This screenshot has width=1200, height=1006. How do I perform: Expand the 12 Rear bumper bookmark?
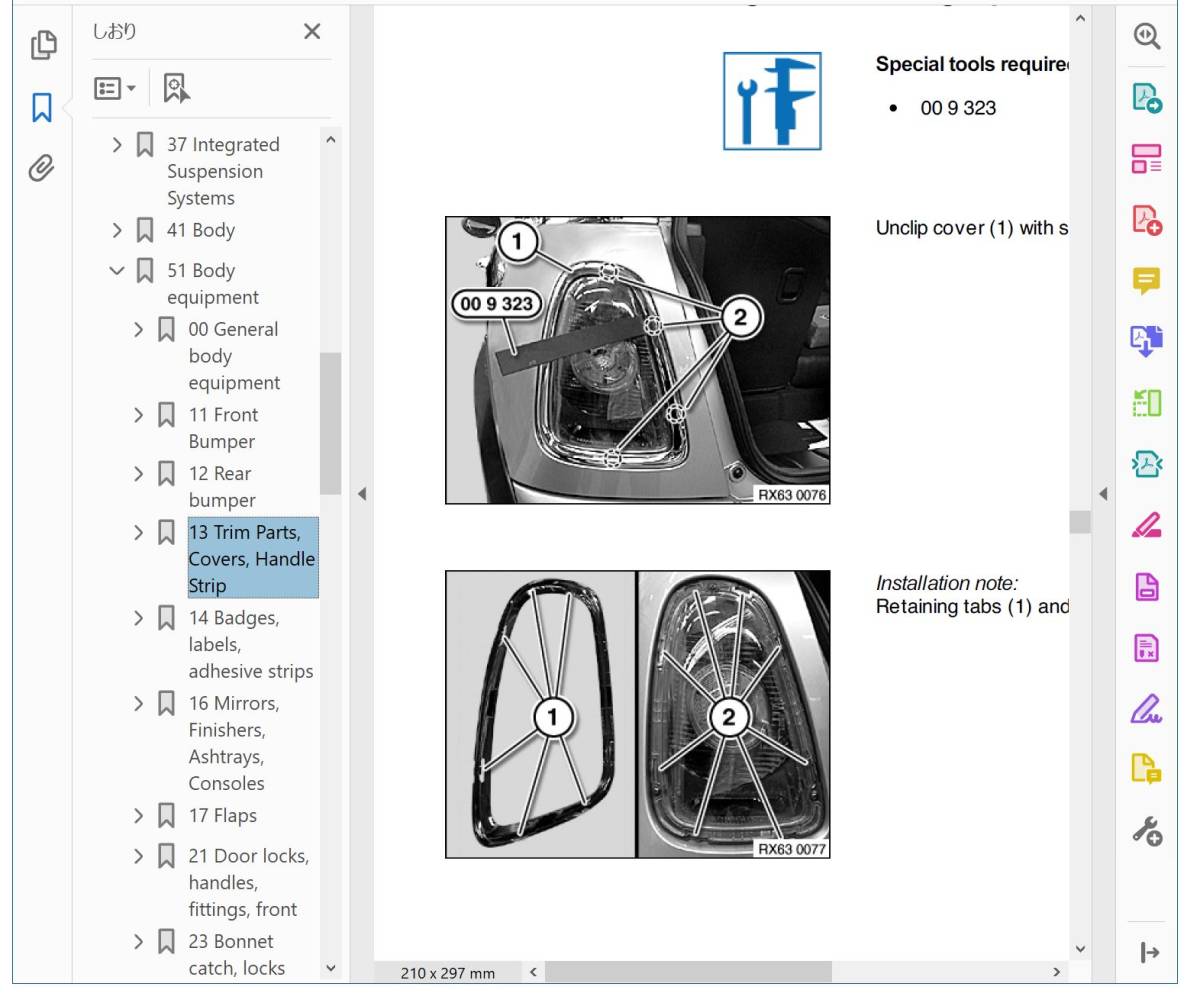[139, 473]
